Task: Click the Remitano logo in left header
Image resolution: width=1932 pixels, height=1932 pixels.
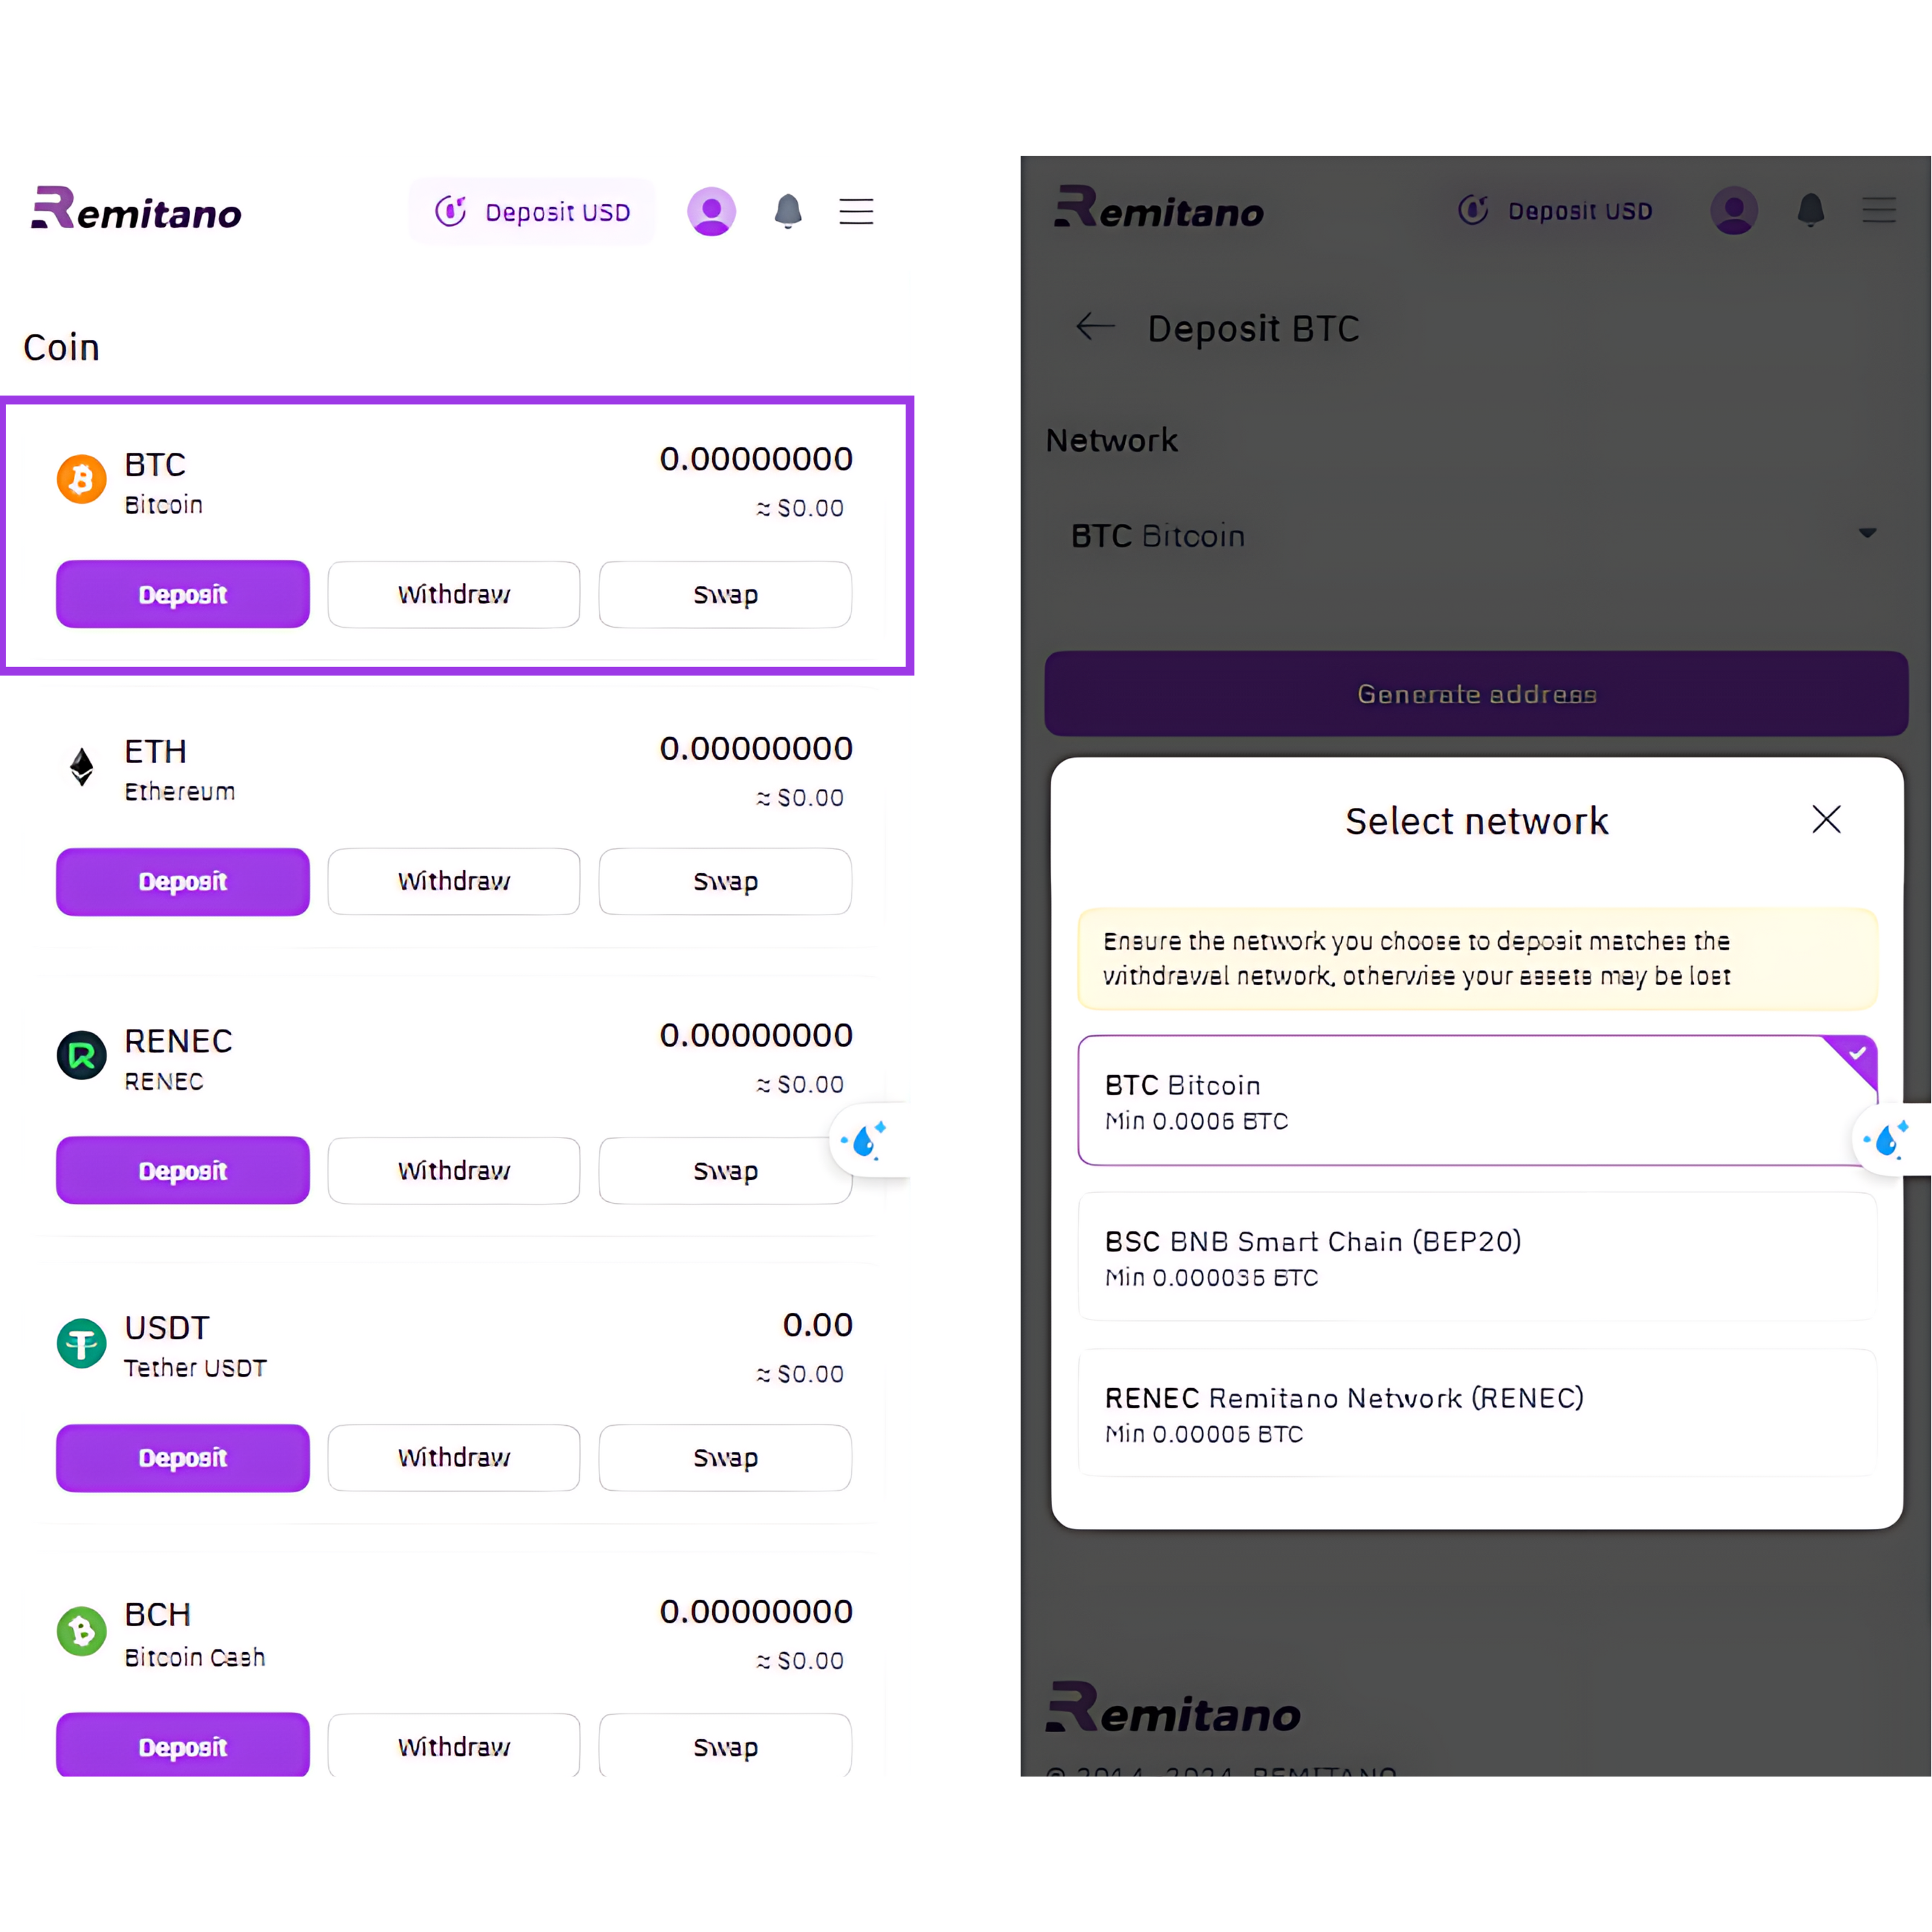Action: (137, 209)
